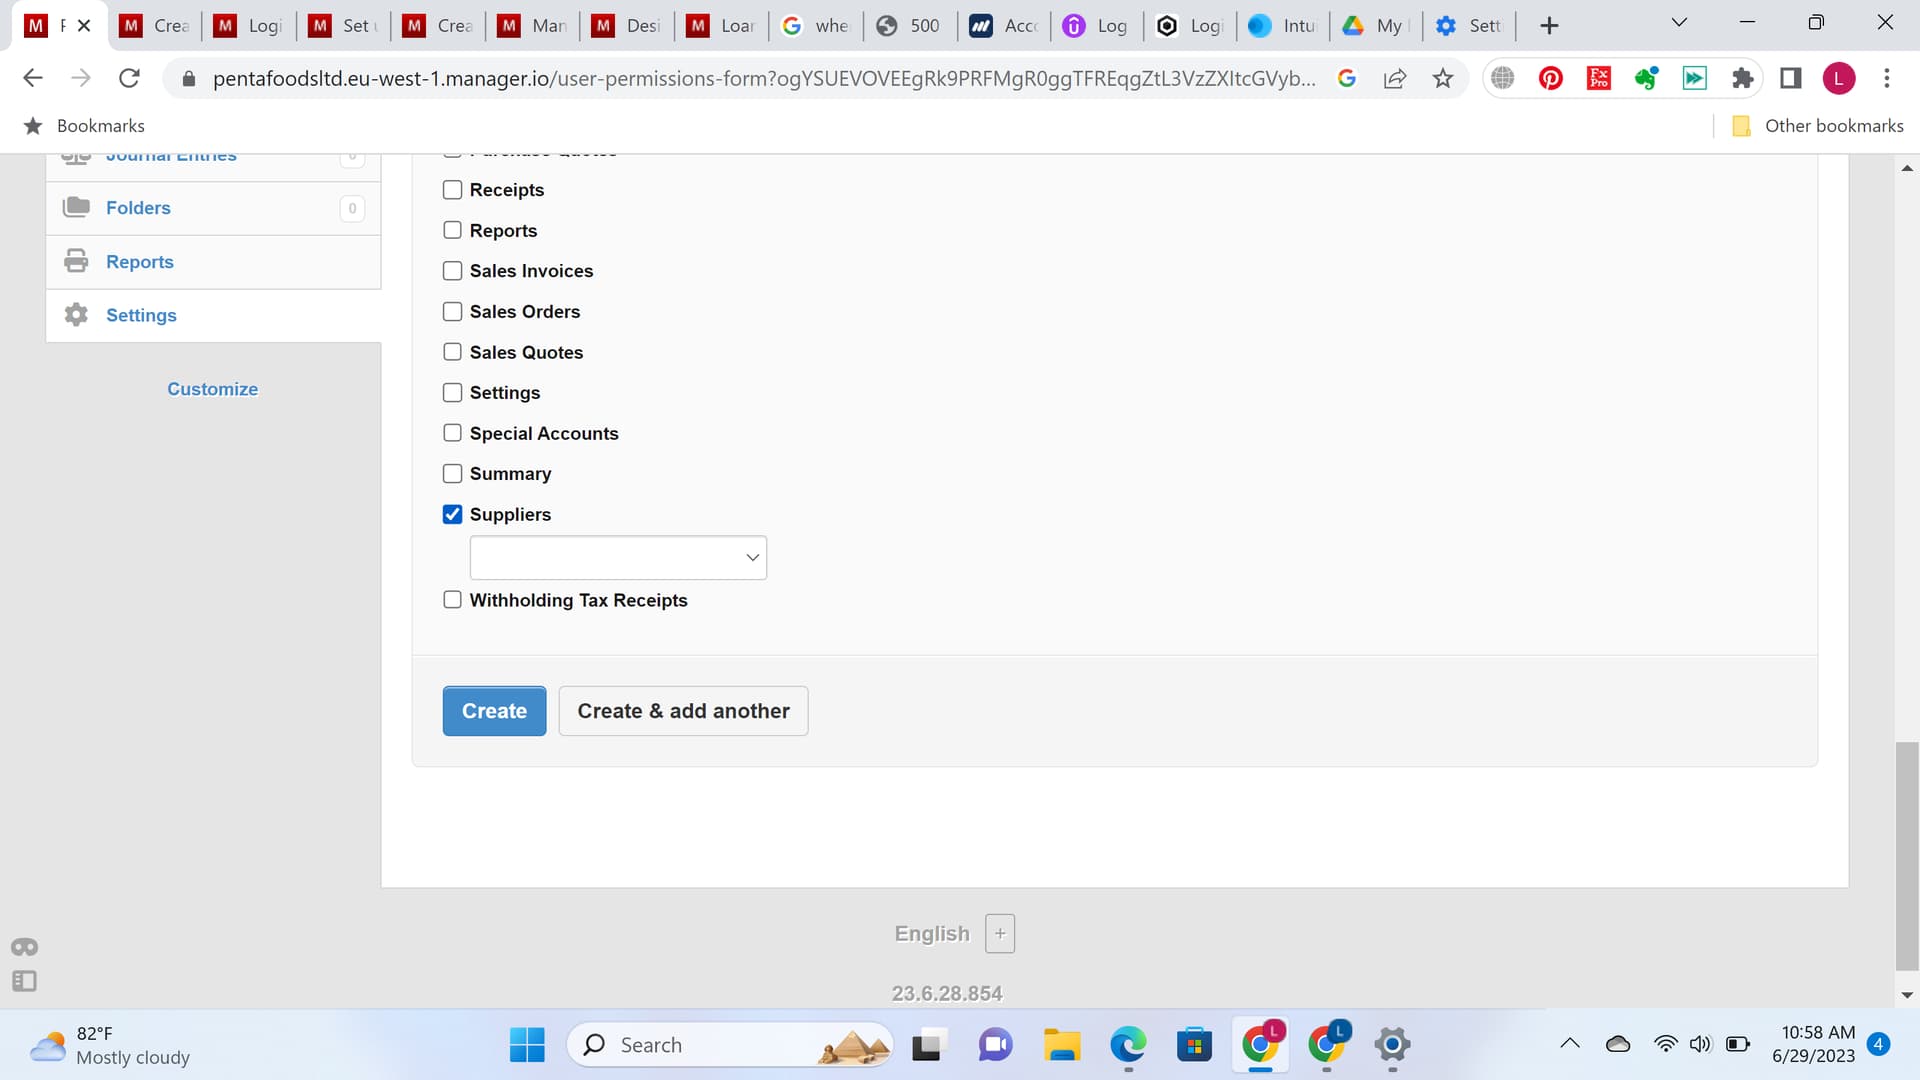Click the Customize link in sidebar
1920x1080 pixels.
(212, 389)
